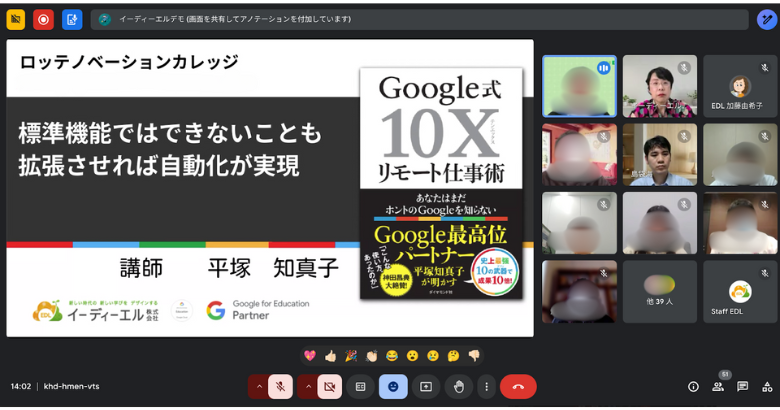The image size is (780, 410).
Task: Open more options three-dot menu
Action: click(487, 387)
